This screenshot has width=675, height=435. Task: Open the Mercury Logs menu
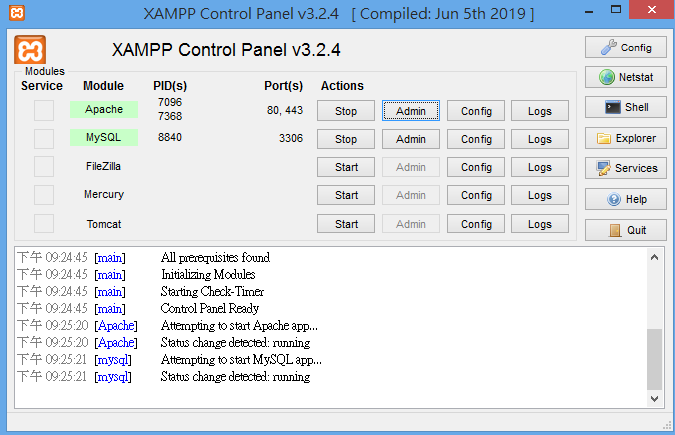pyautogui.click(x=540, y=195)
